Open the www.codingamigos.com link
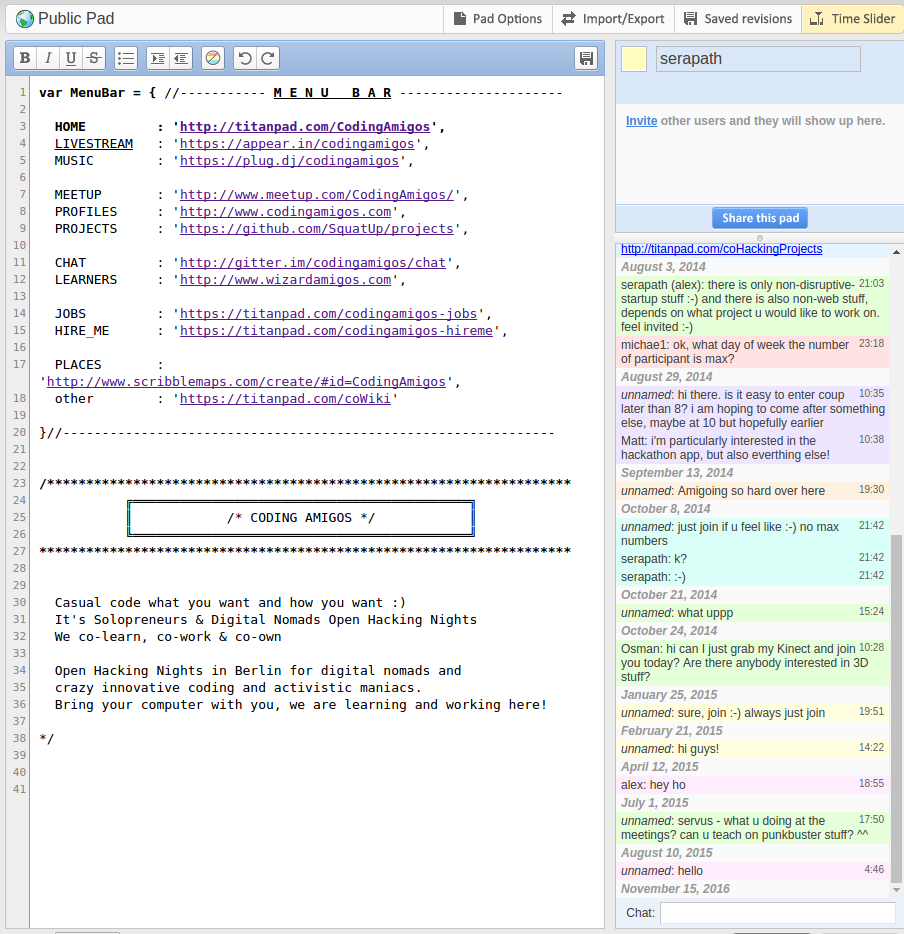Screen dimensions: 904x934 pyautogui.click(x=285, y=212)
